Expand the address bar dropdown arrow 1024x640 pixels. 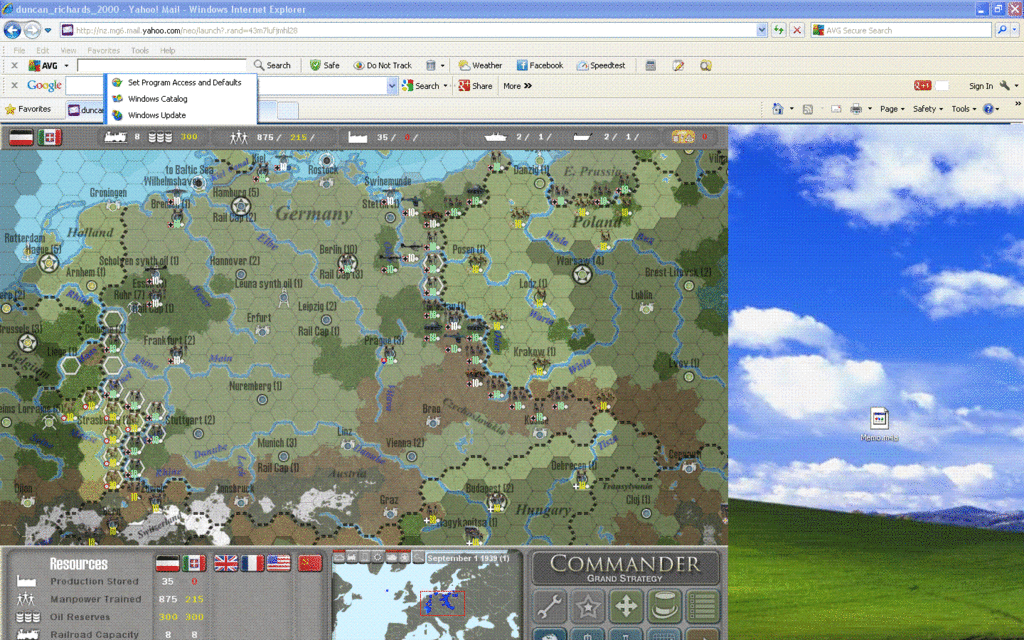coord(761,30)
